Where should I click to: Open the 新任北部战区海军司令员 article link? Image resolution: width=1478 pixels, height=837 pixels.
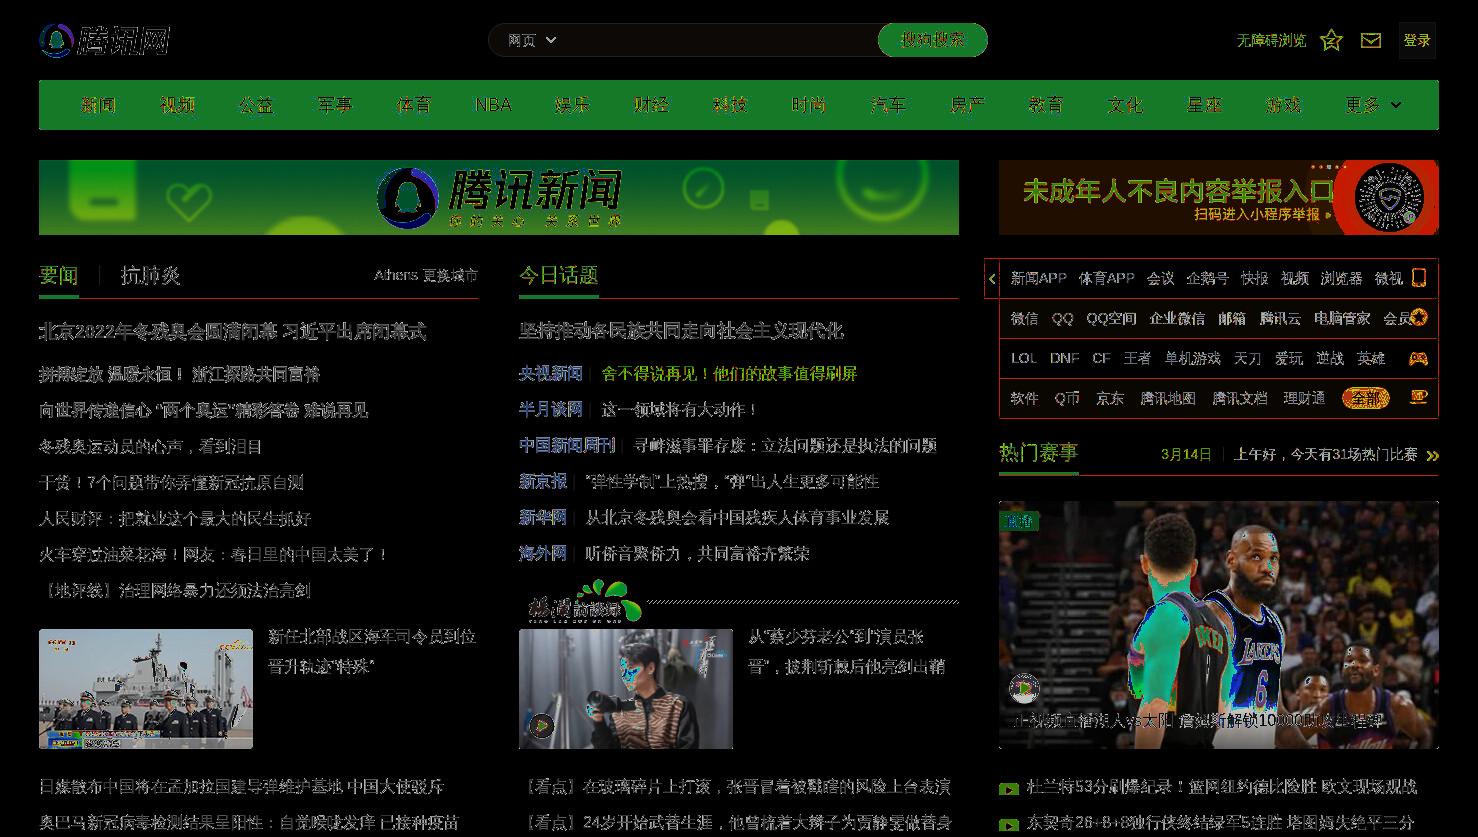coord(372,651)
